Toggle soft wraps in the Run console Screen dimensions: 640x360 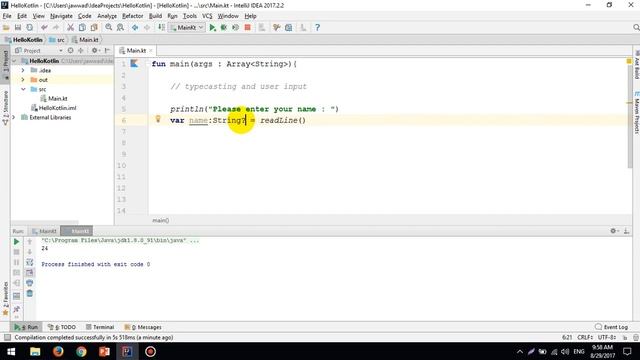(x=30, y=262)
